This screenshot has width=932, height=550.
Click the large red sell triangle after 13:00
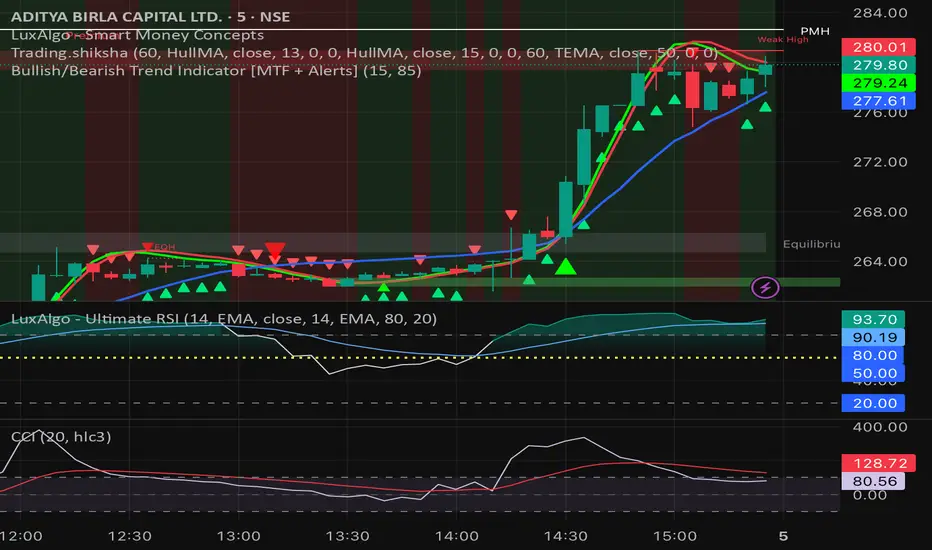tap(275, 250)
